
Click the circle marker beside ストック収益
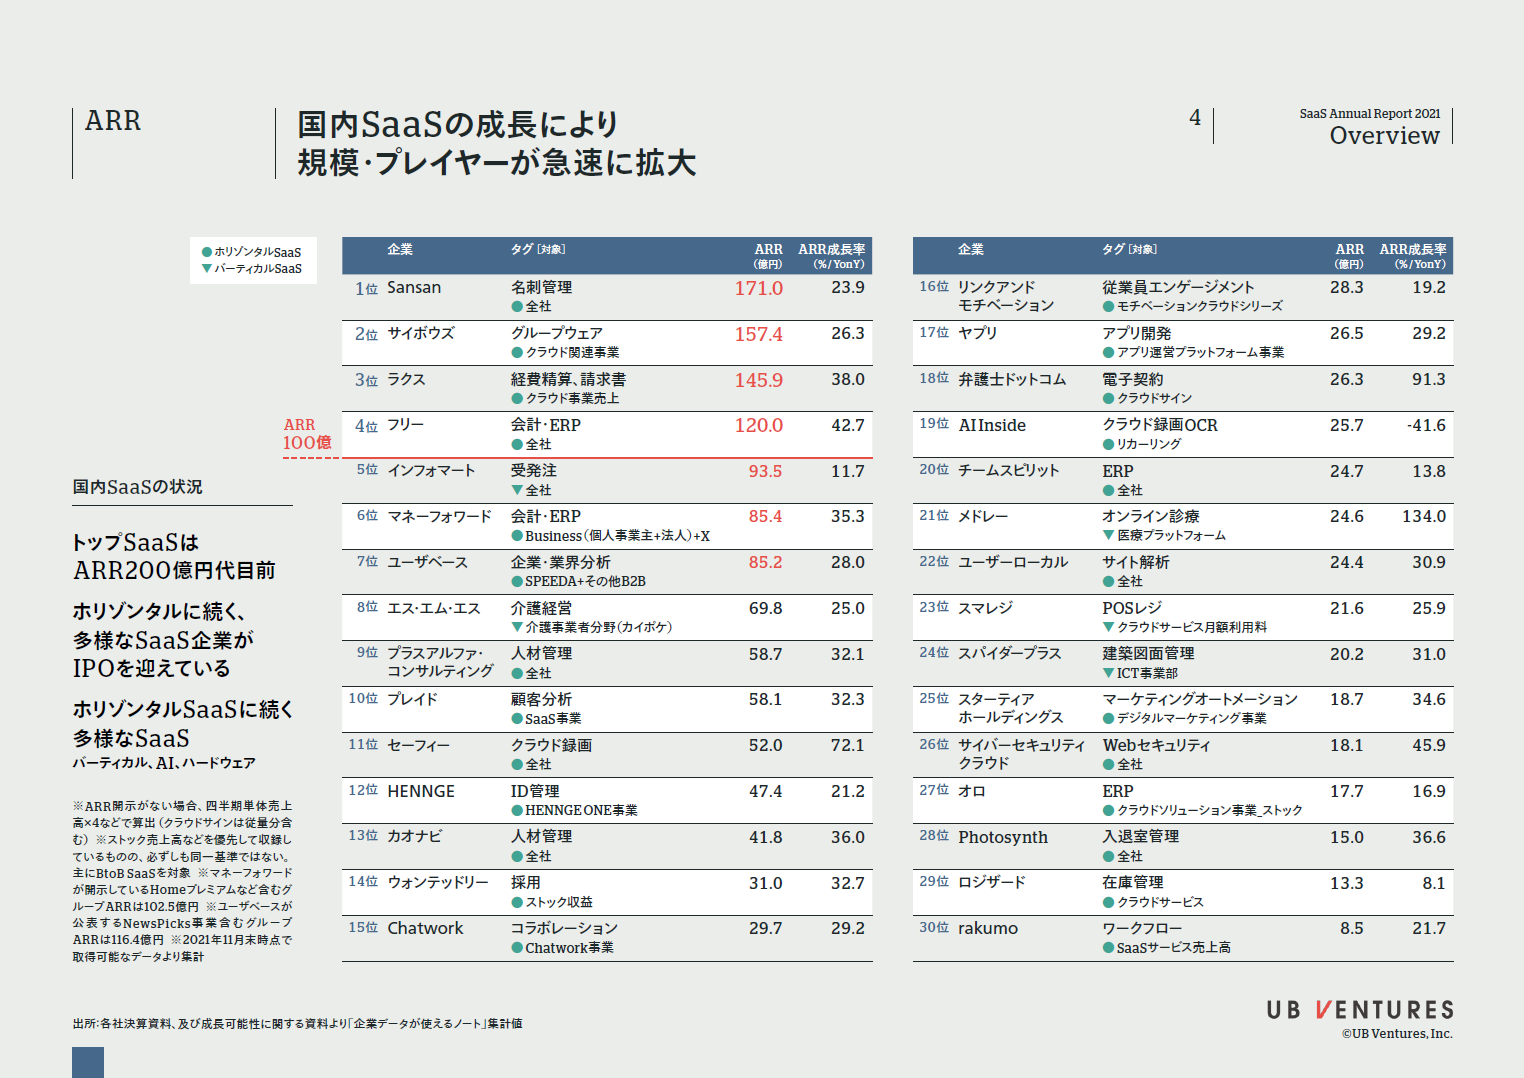(x=517, y=902)
